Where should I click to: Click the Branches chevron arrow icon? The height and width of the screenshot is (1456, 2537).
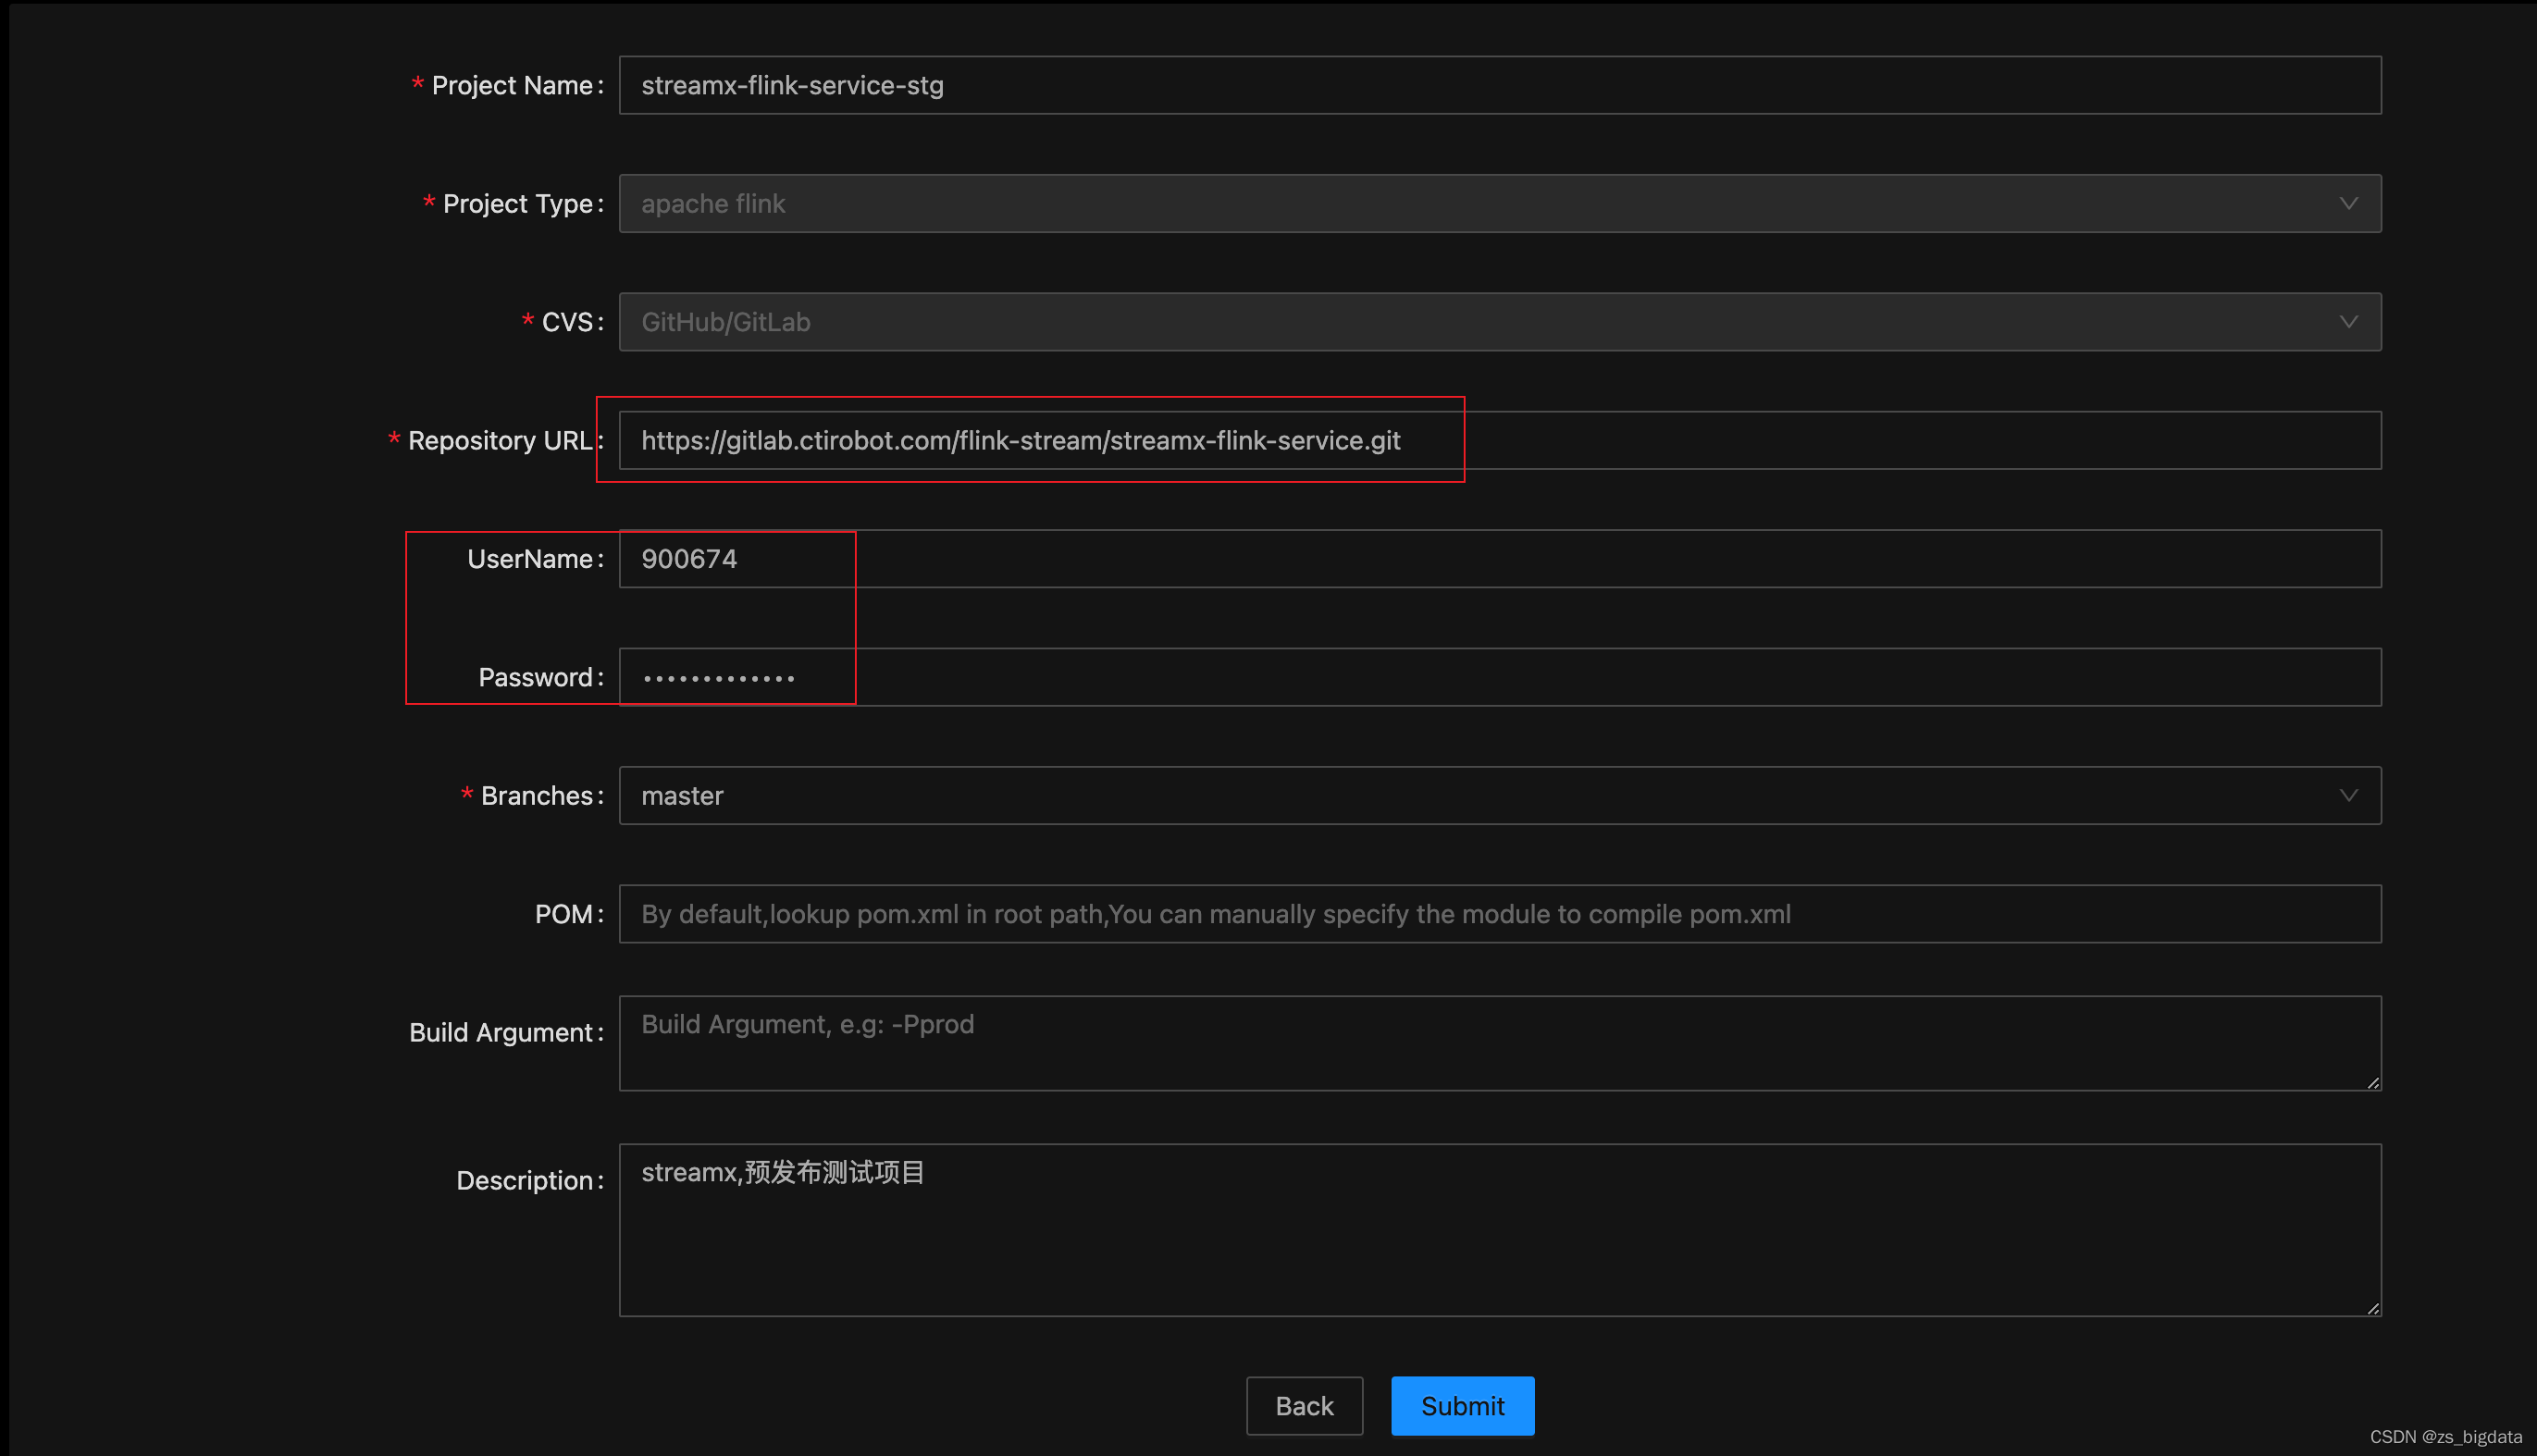pyautogui.click(x=2347, y=796)
